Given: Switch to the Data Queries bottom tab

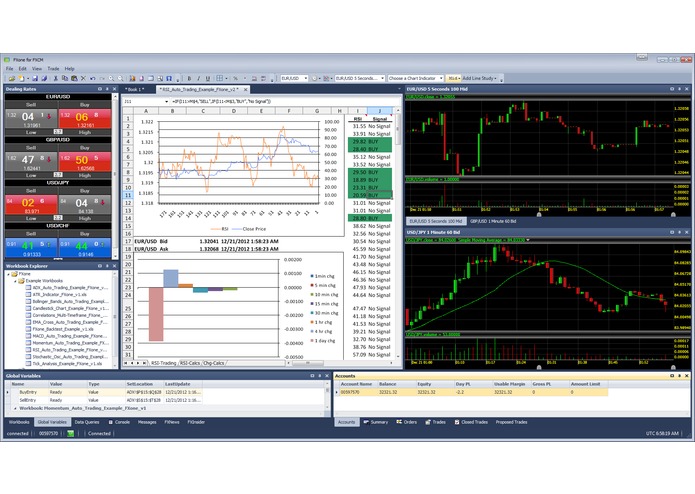Looking at the screenshot, I should [x=87, y=422].
